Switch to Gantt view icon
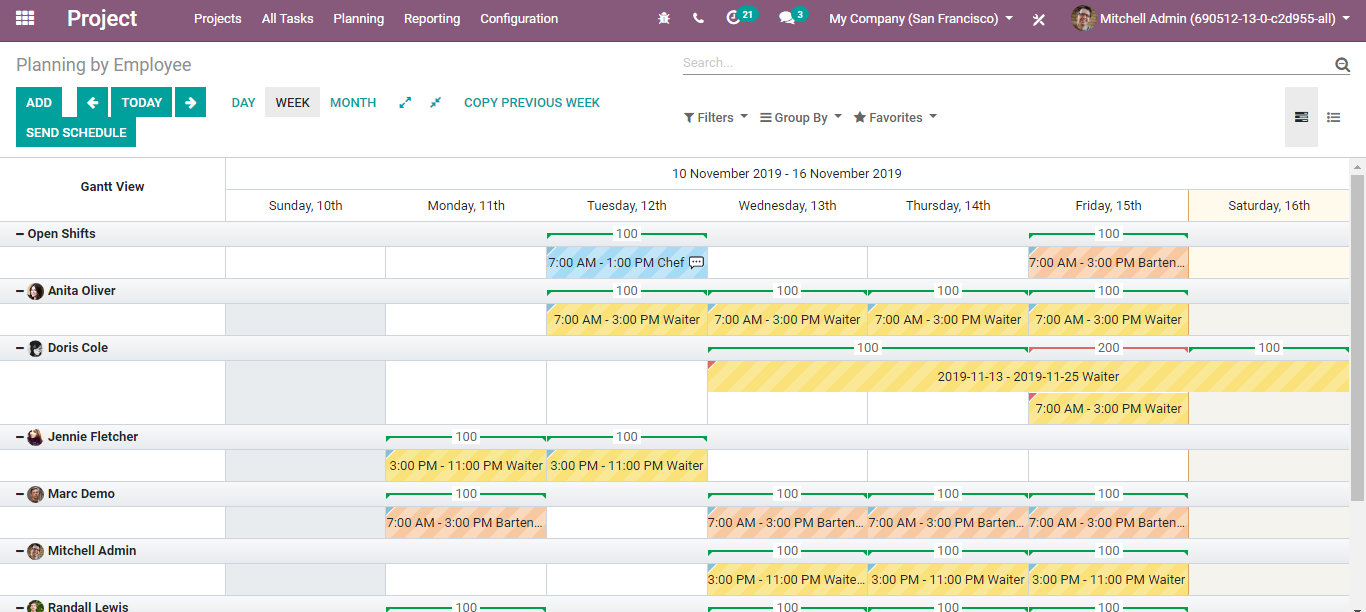 tap(1301, 117)
